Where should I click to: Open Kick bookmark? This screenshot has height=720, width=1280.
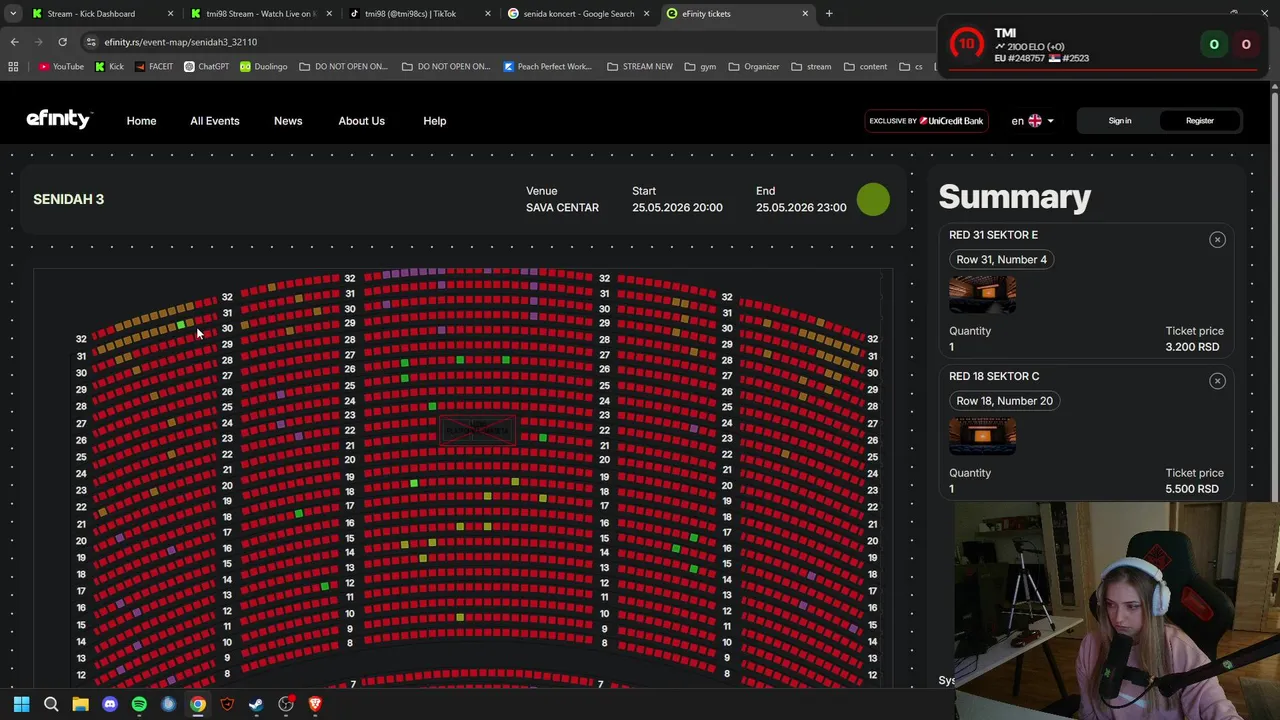pyautogui.click(x=109, y=67)
